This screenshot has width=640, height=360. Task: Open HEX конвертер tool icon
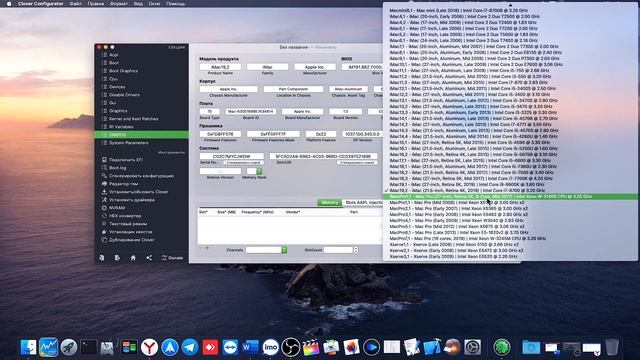[x=104, y=216]
